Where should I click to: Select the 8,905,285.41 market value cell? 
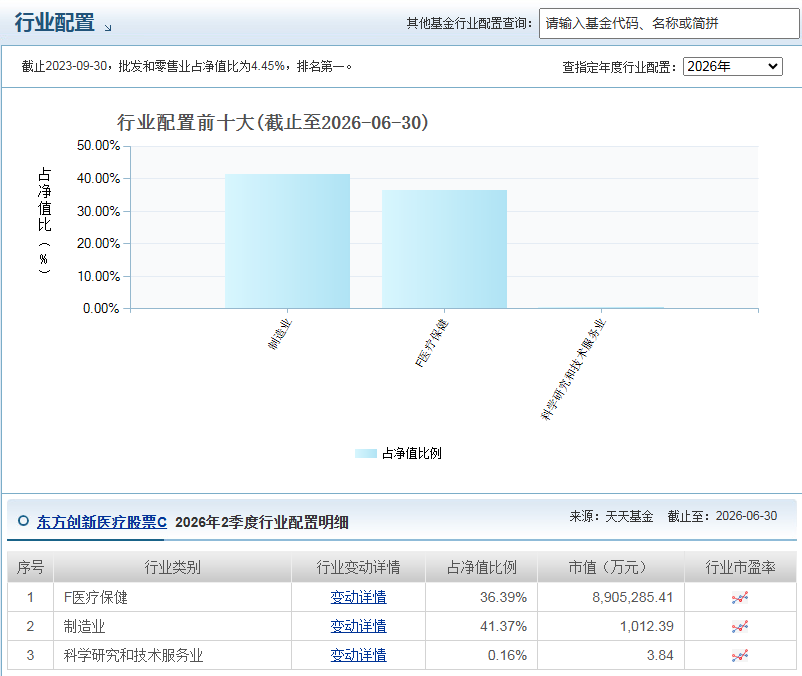633,597
